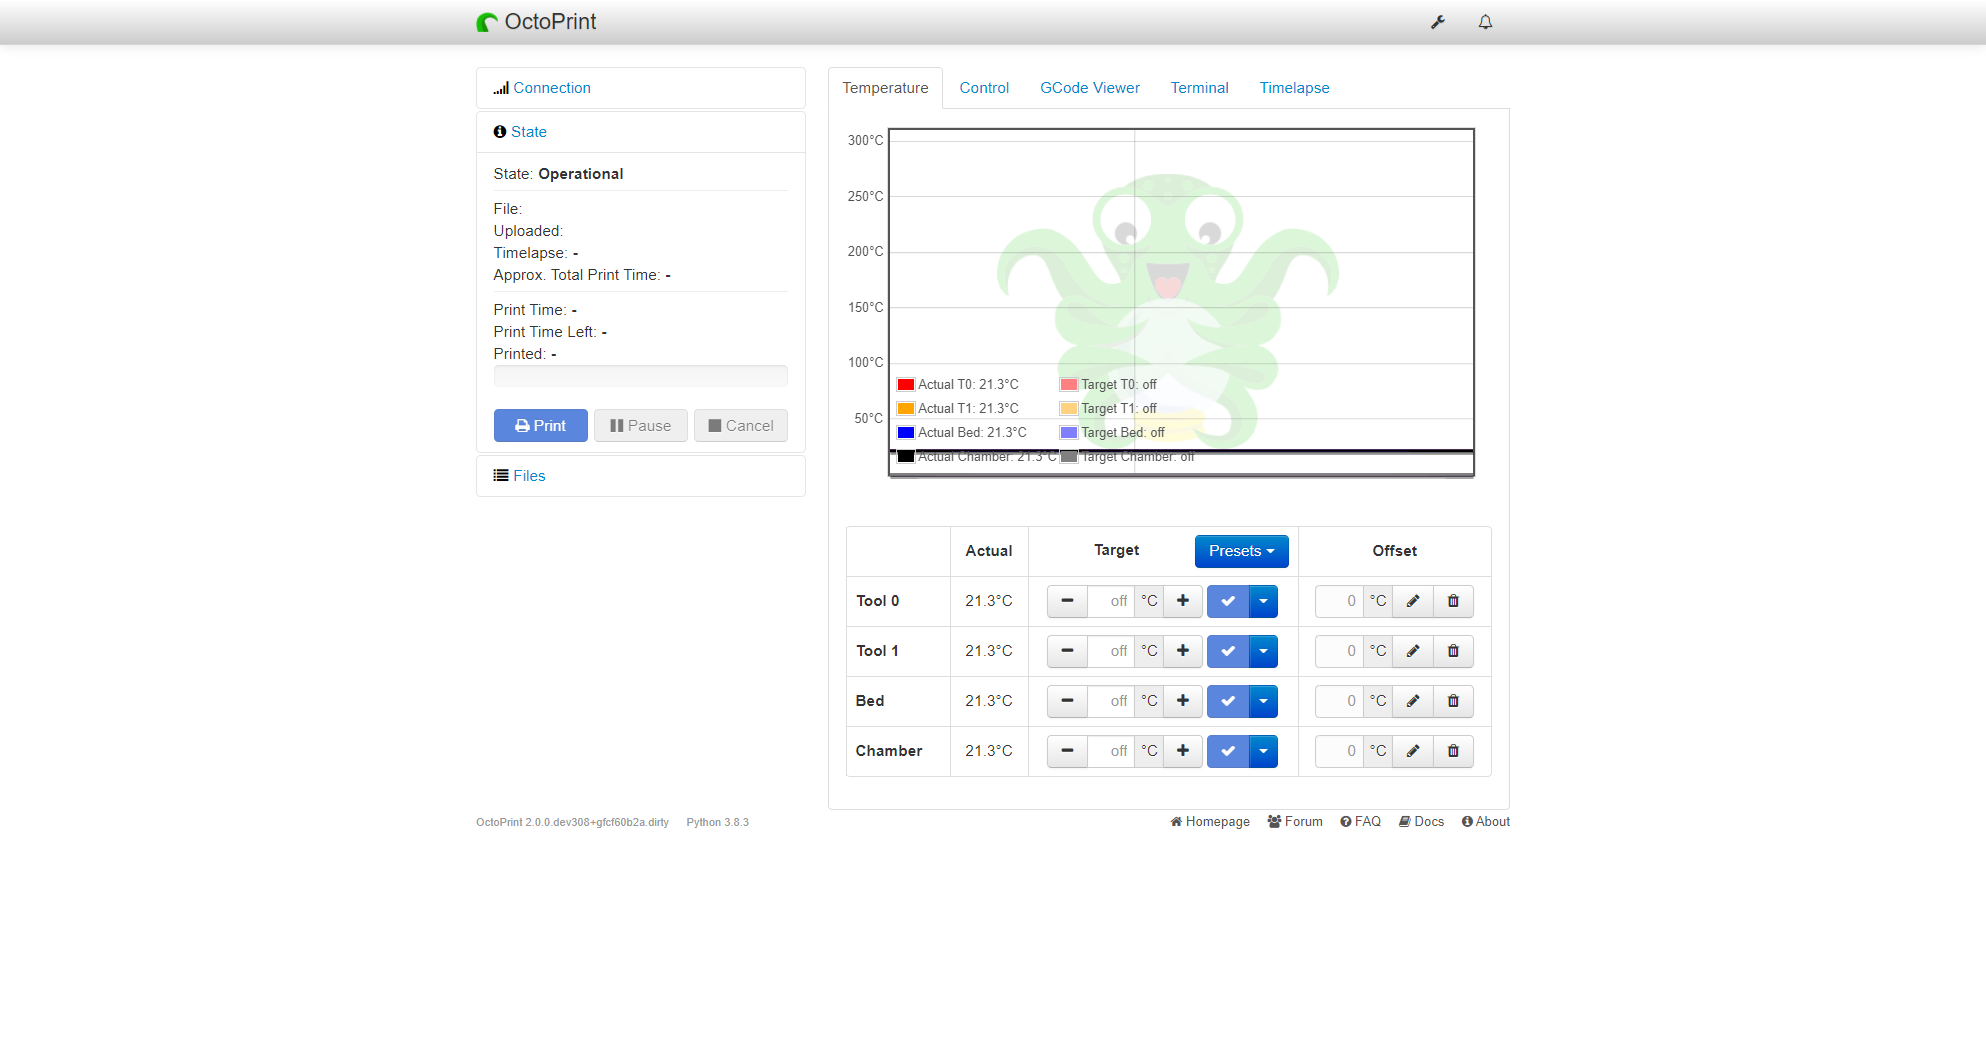Open the FAQ footer link
The height and width of the screenshot is (1049, 1986).
(x=1361, y=822)
